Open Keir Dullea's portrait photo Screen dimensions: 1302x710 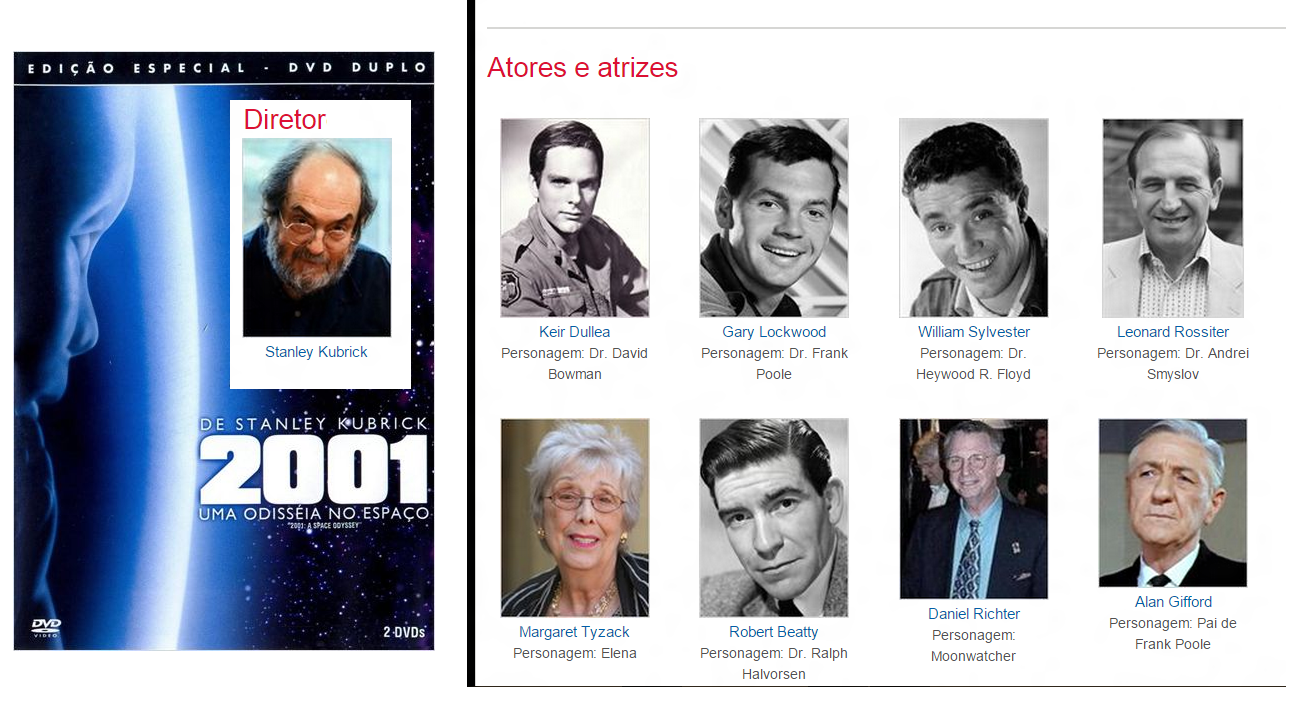coord(575,218)
